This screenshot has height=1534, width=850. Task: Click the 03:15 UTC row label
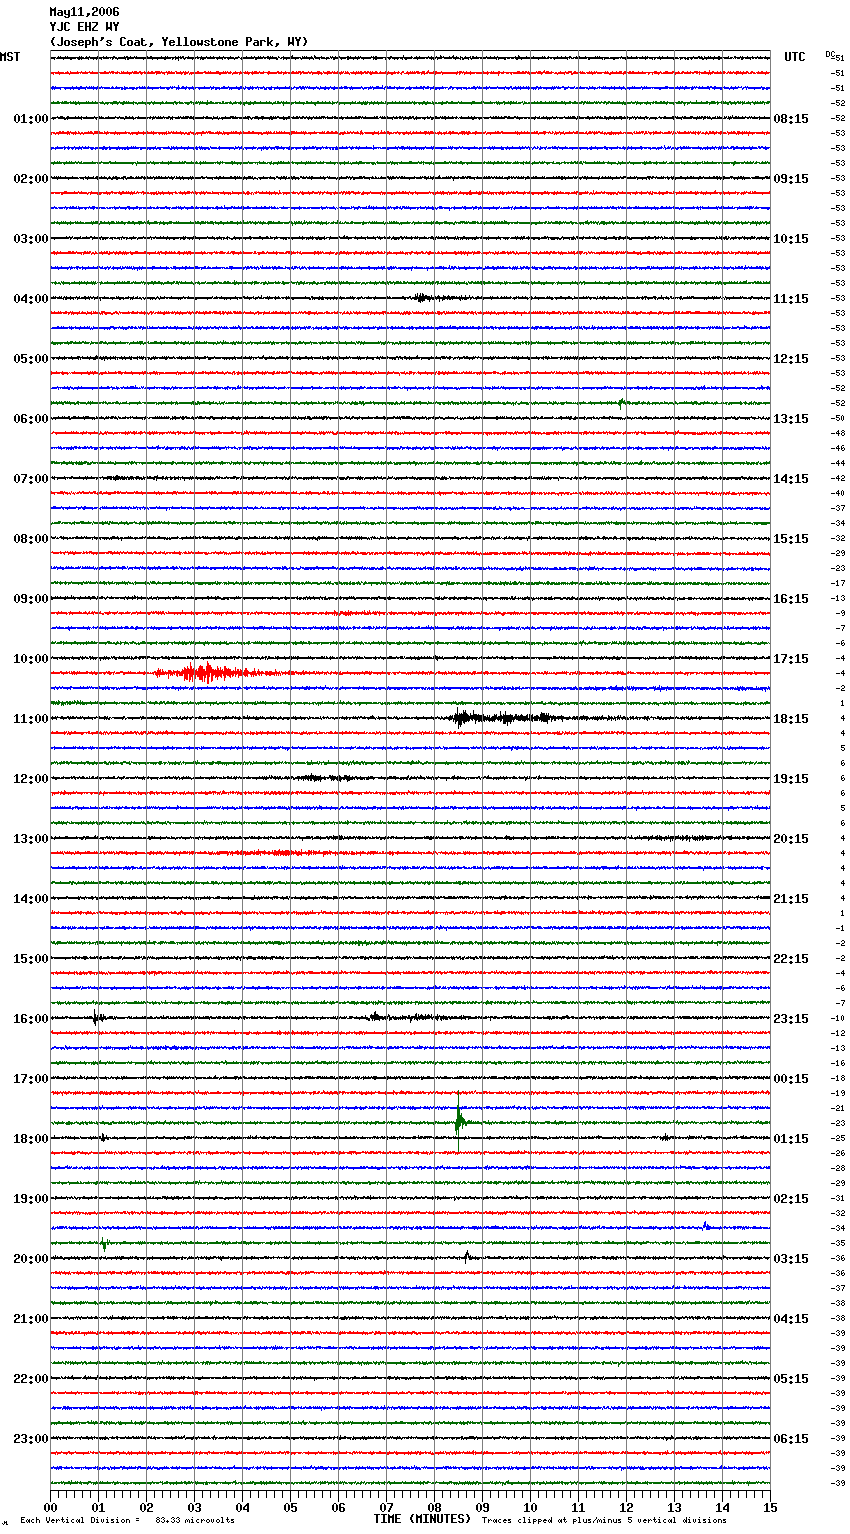point(791,1259)
